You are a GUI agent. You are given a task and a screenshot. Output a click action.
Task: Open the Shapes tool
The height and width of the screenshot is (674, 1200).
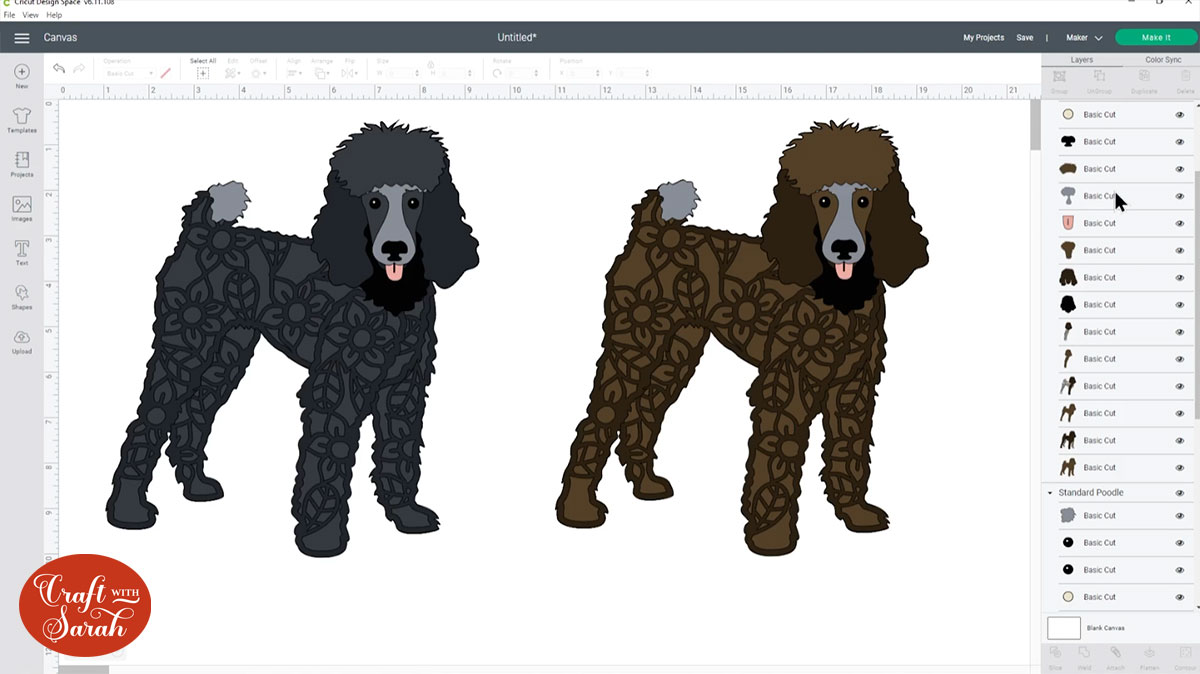tap(22, 296)
